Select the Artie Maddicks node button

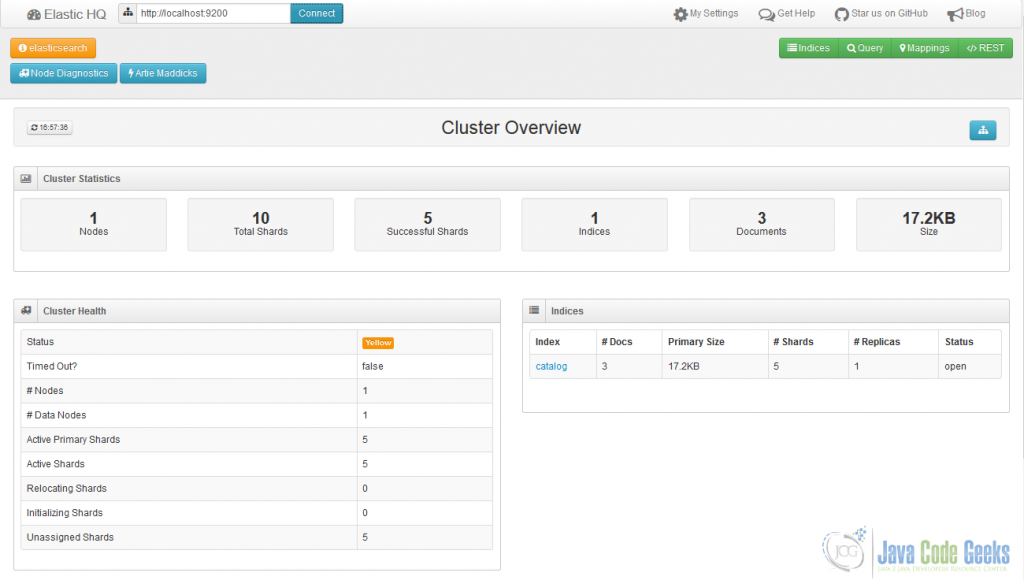[163, 73]
